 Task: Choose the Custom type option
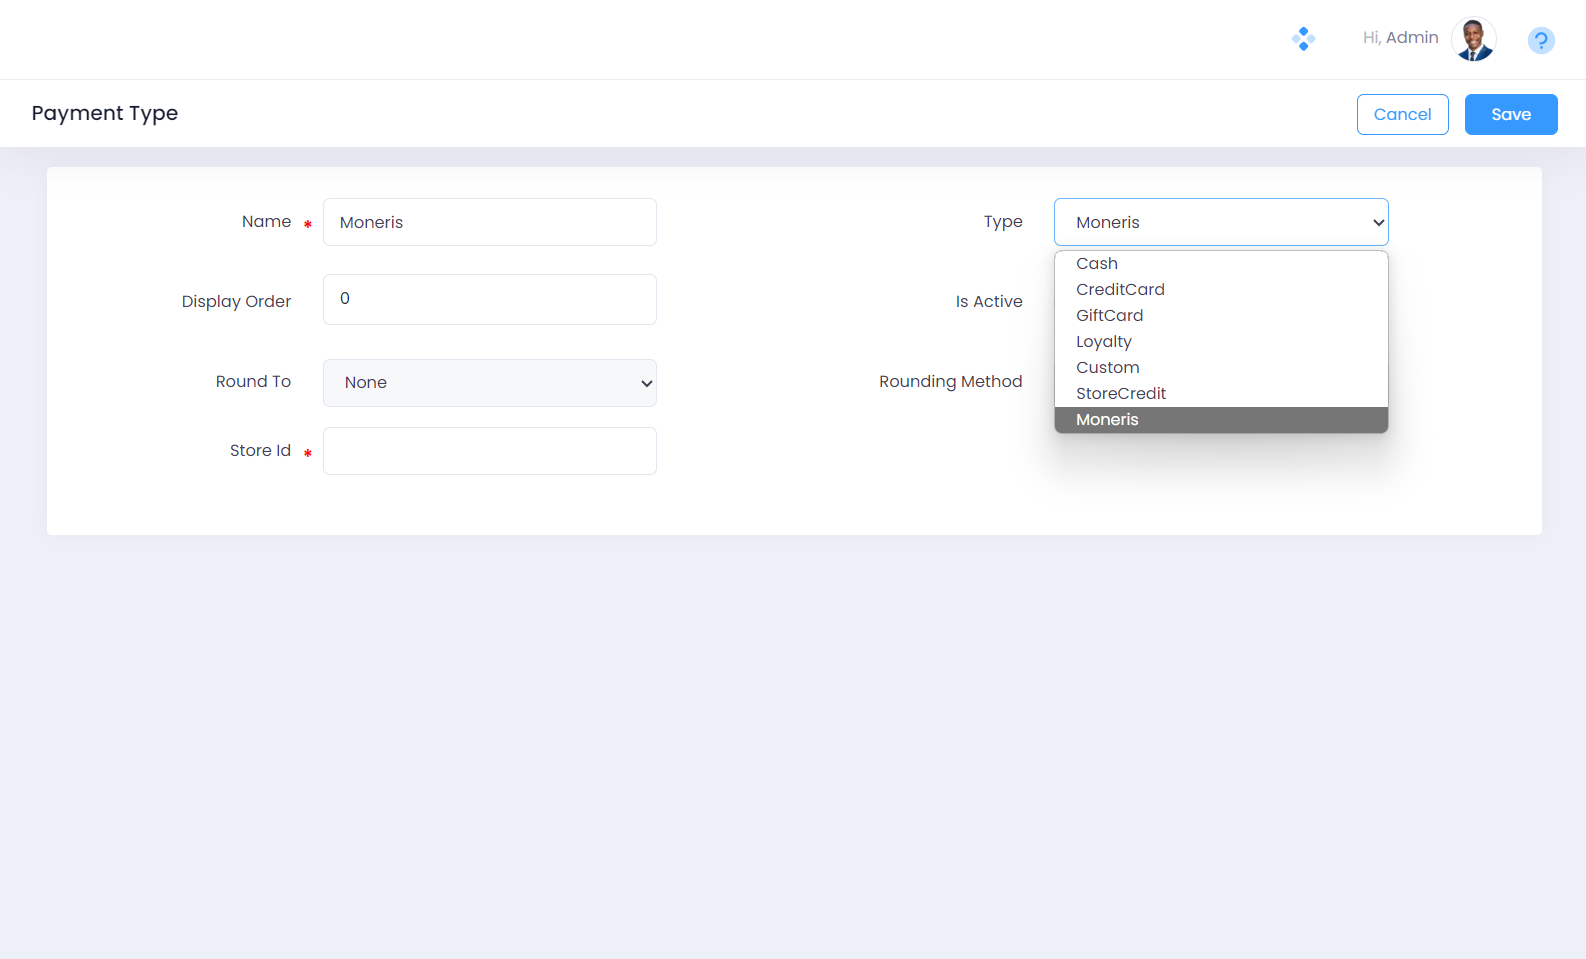coord(1107,368)
